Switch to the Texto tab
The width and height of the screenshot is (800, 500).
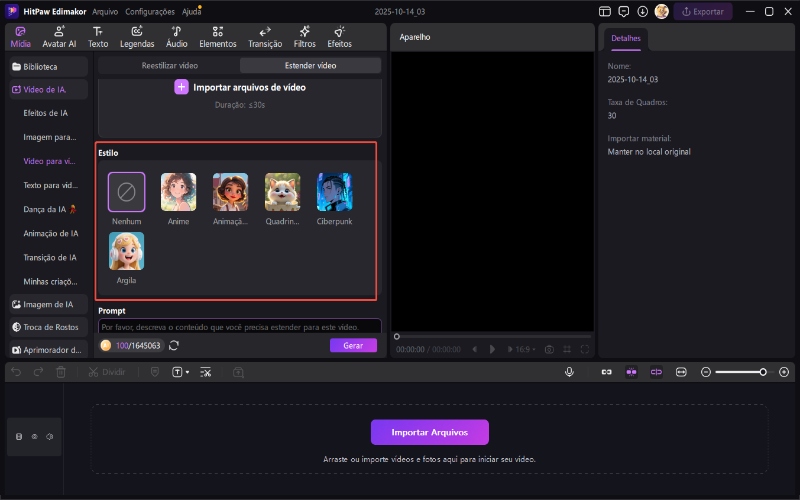[x=98, y=37]
